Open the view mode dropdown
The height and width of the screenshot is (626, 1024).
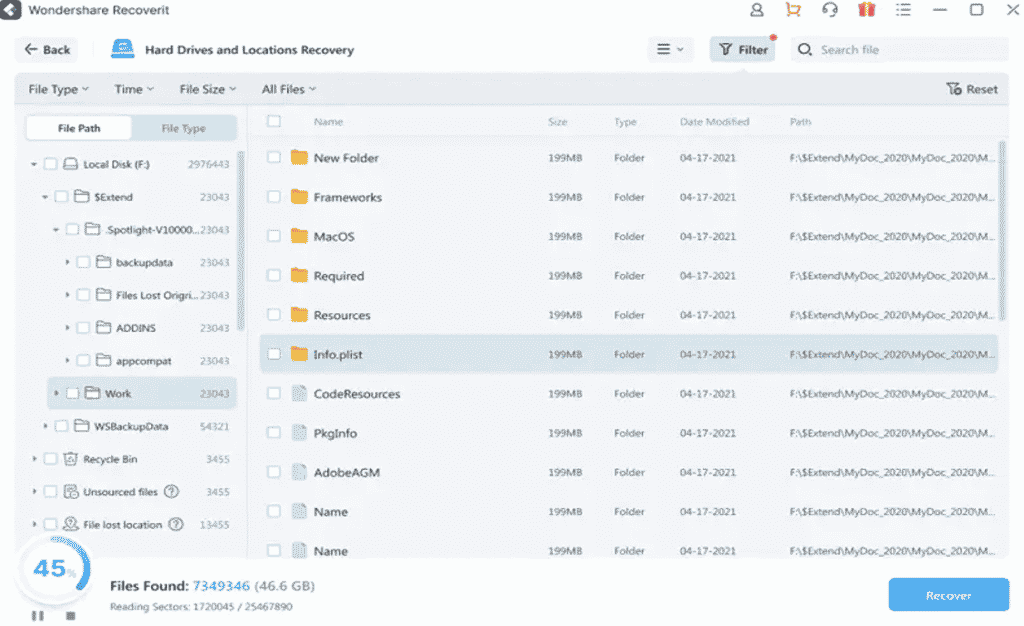tap(670, 49)
